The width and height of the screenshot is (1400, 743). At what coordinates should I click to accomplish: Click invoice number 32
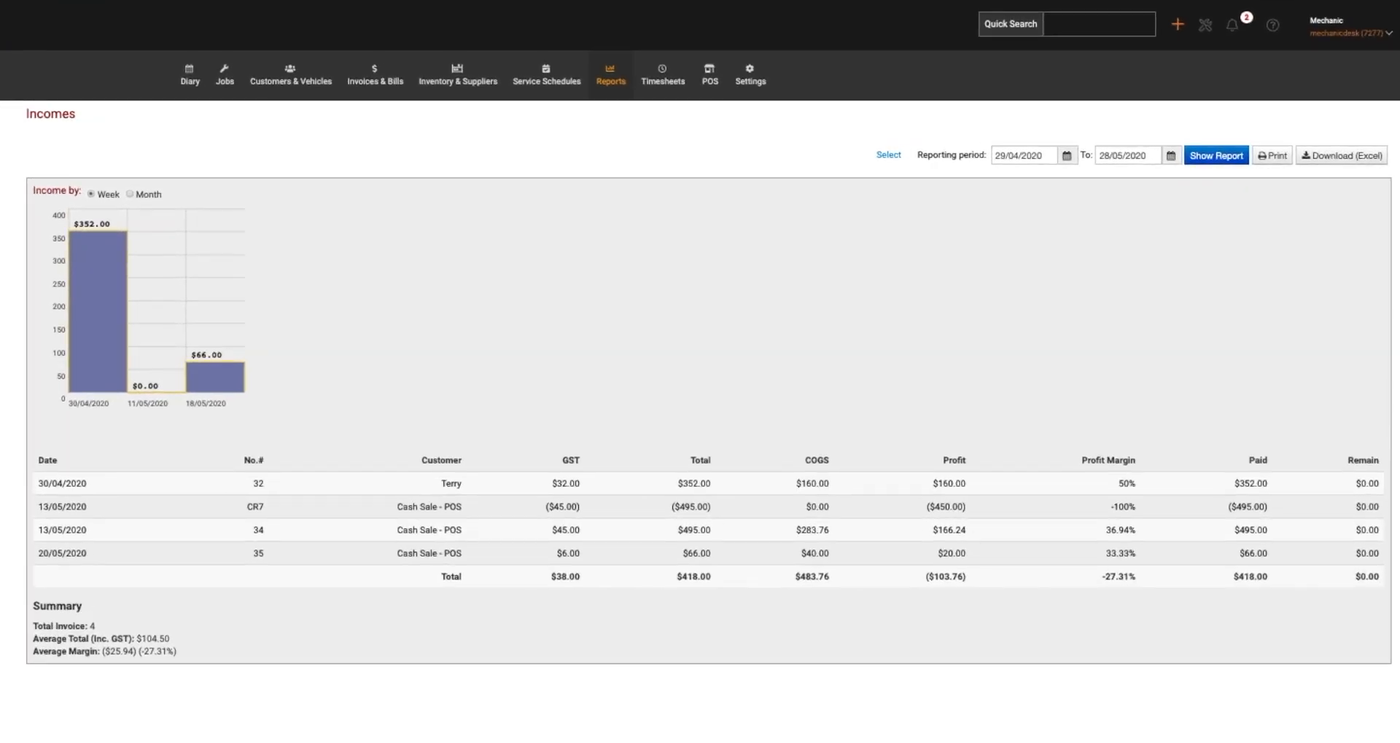258,483
